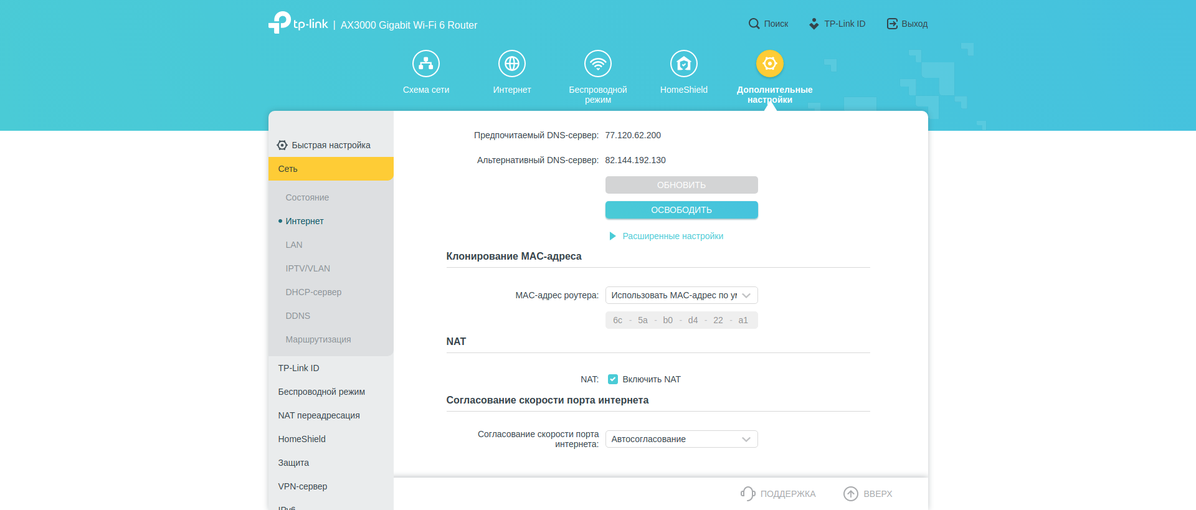This screenshot has width=1196, height=510.
Task: Open the Wireless mode Wi-Fi icon
Action: pos(598,63)
